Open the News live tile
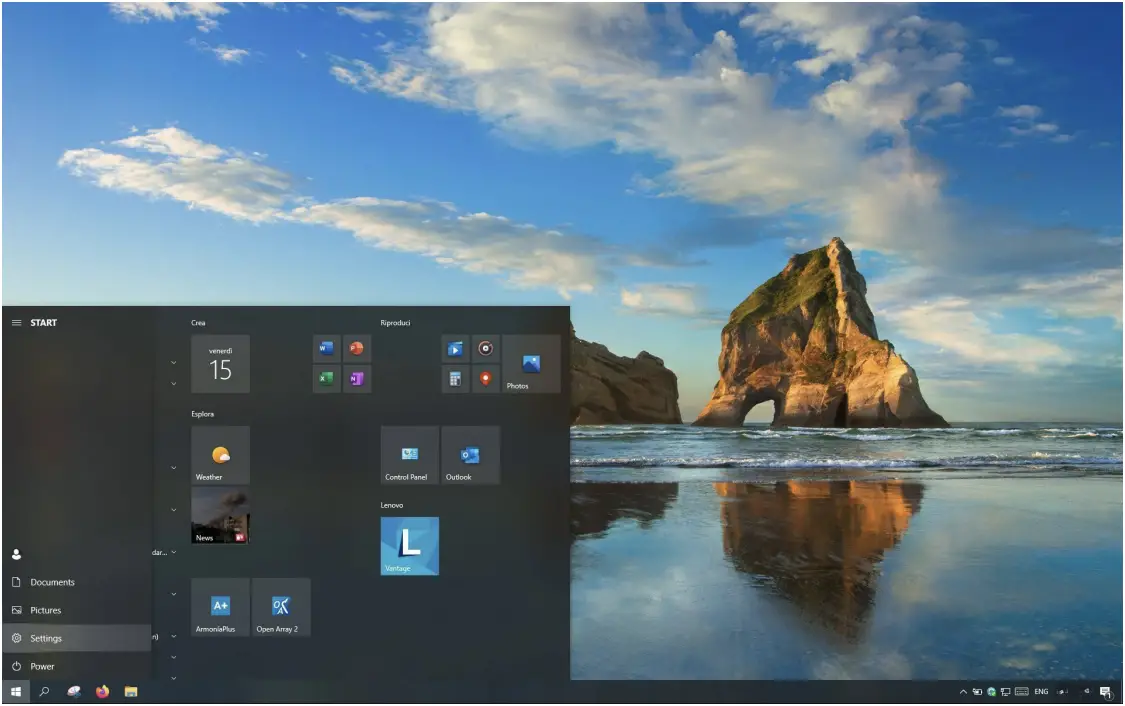This screenshot has height=706, width=1125. tap(220, 515)
